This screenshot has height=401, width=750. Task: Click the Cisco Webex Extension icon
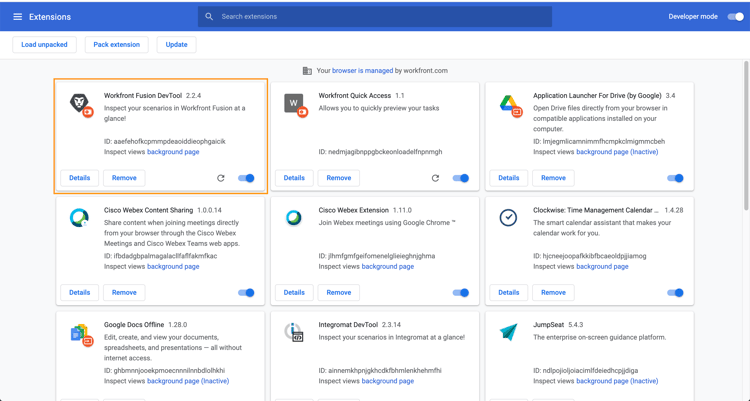coord(293,218)
